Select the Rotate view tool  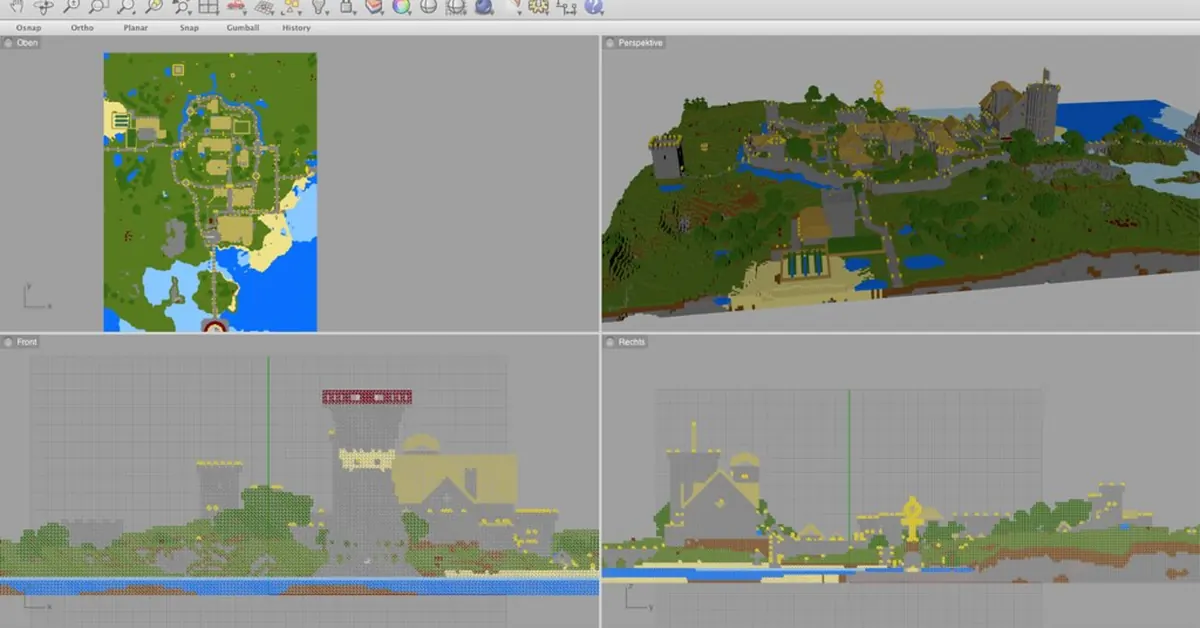coord(44,7)
